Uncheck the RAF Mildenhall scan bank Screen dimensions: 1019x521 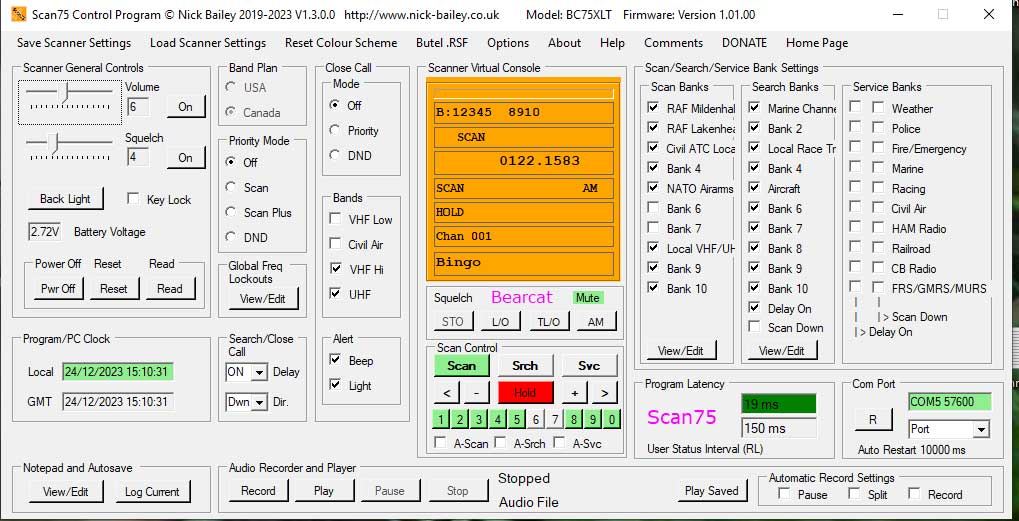[x=653, y=108]
